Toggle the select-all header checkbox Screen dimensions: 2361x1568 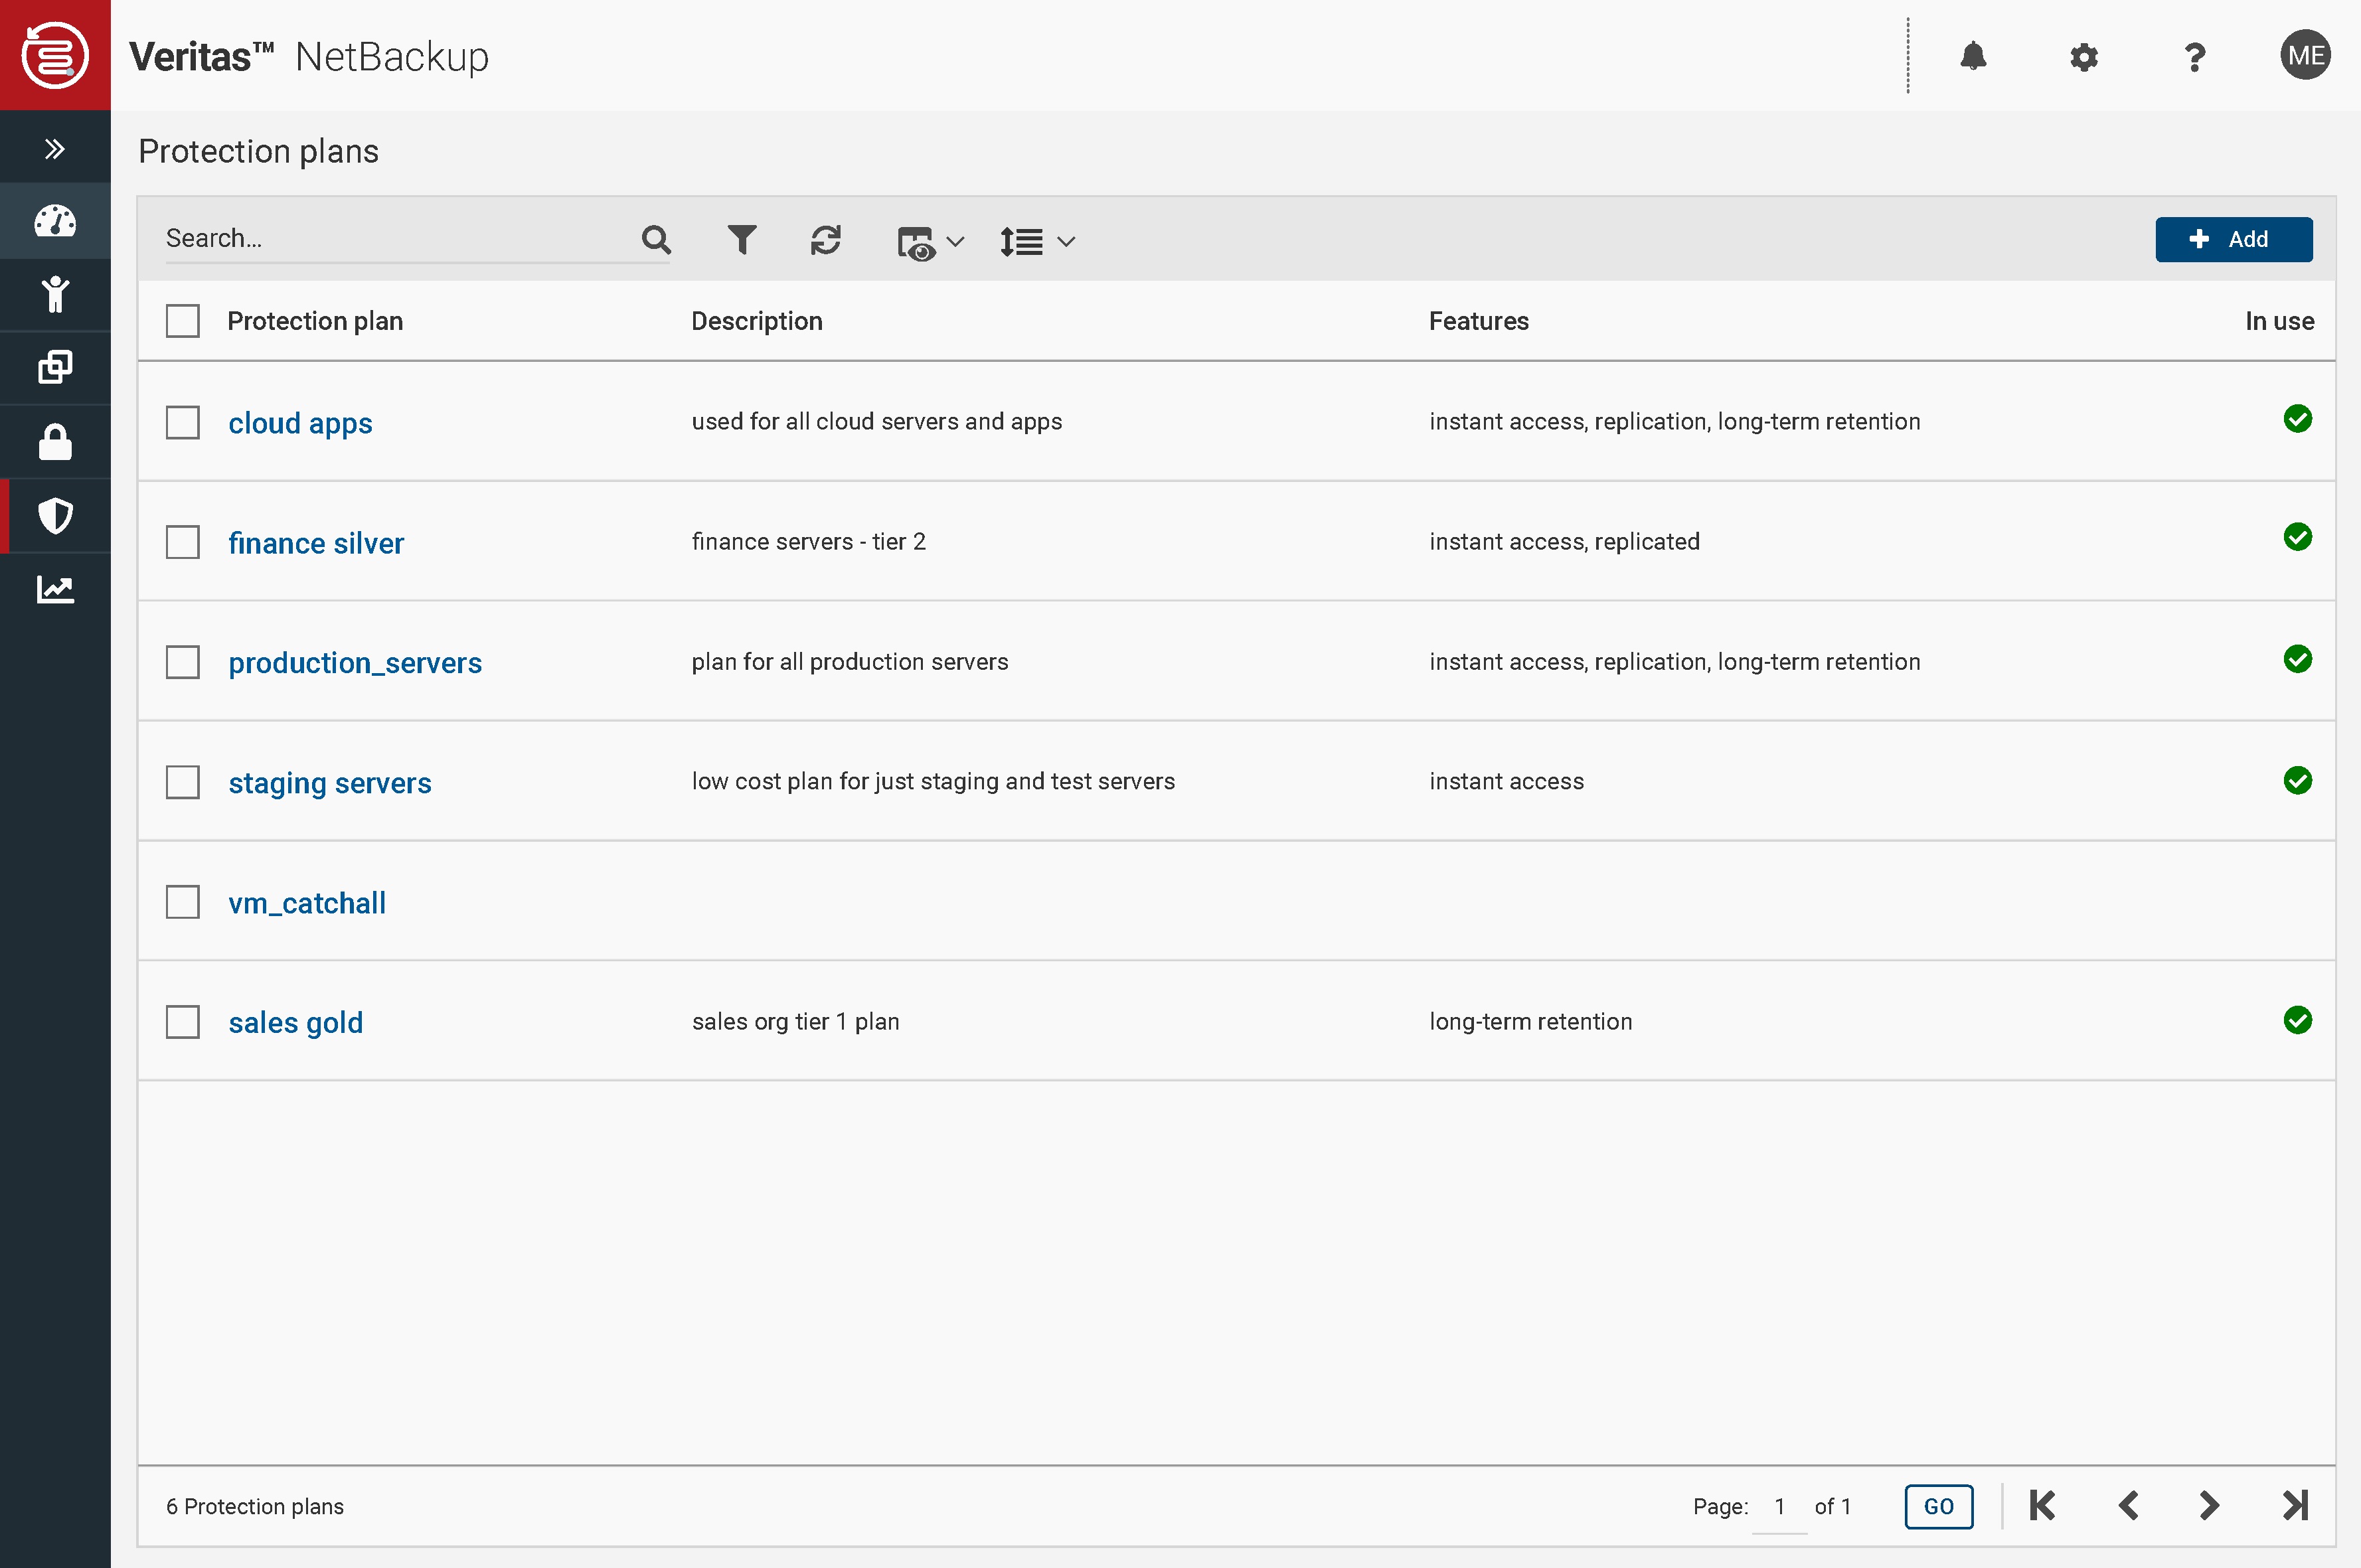pos(183,321)
